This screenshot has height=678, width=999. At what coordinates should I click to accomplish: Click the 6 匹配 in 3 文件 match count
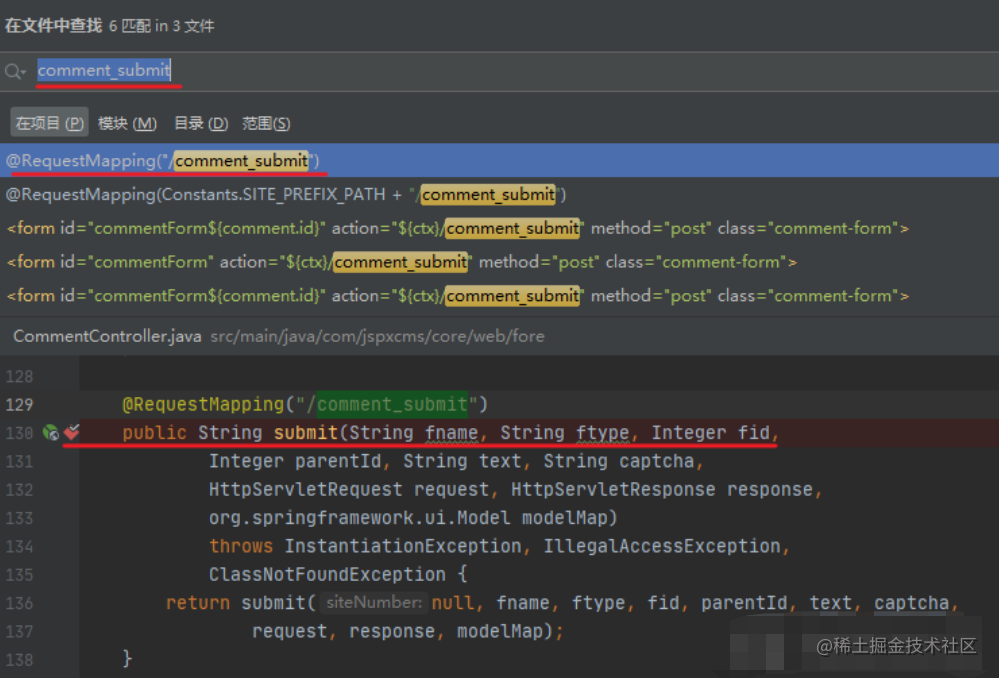point(161,26)
